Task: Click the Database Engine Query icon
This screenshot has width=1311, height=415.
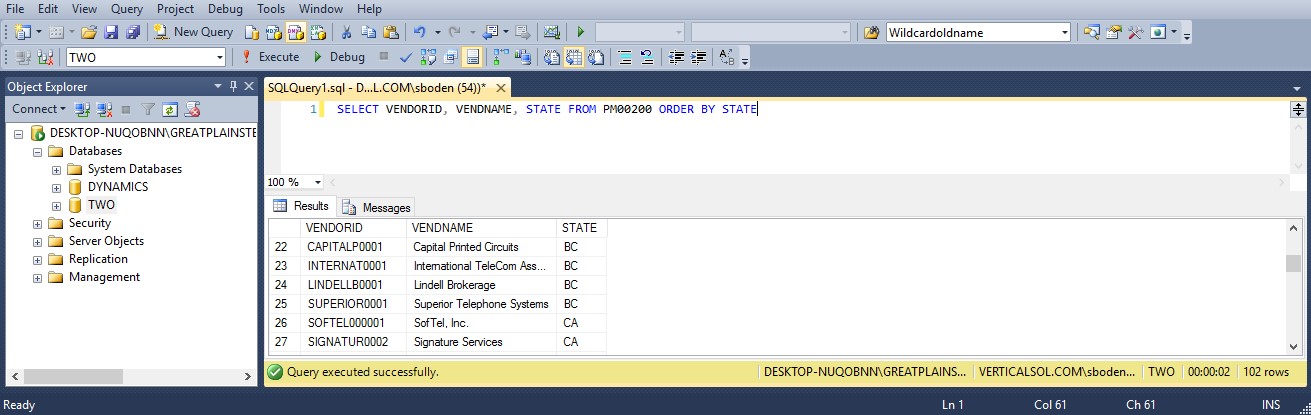Action: point(251,32)
